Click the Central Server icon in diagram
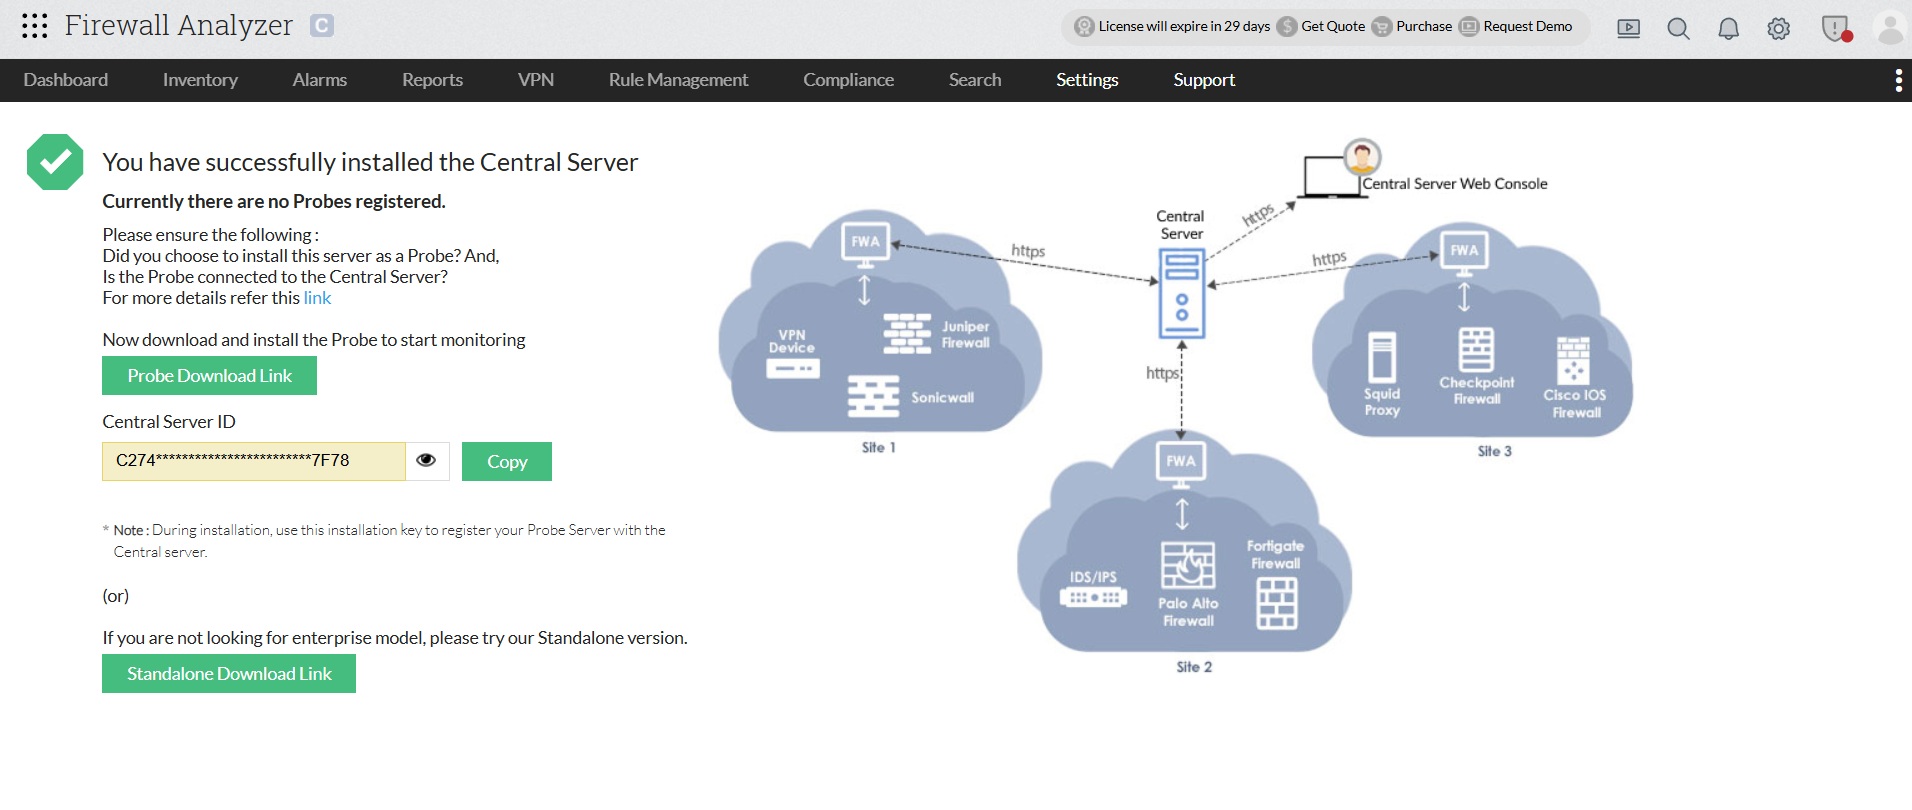Viewport: 1912px width, 810px height. tap(1182, 293)
